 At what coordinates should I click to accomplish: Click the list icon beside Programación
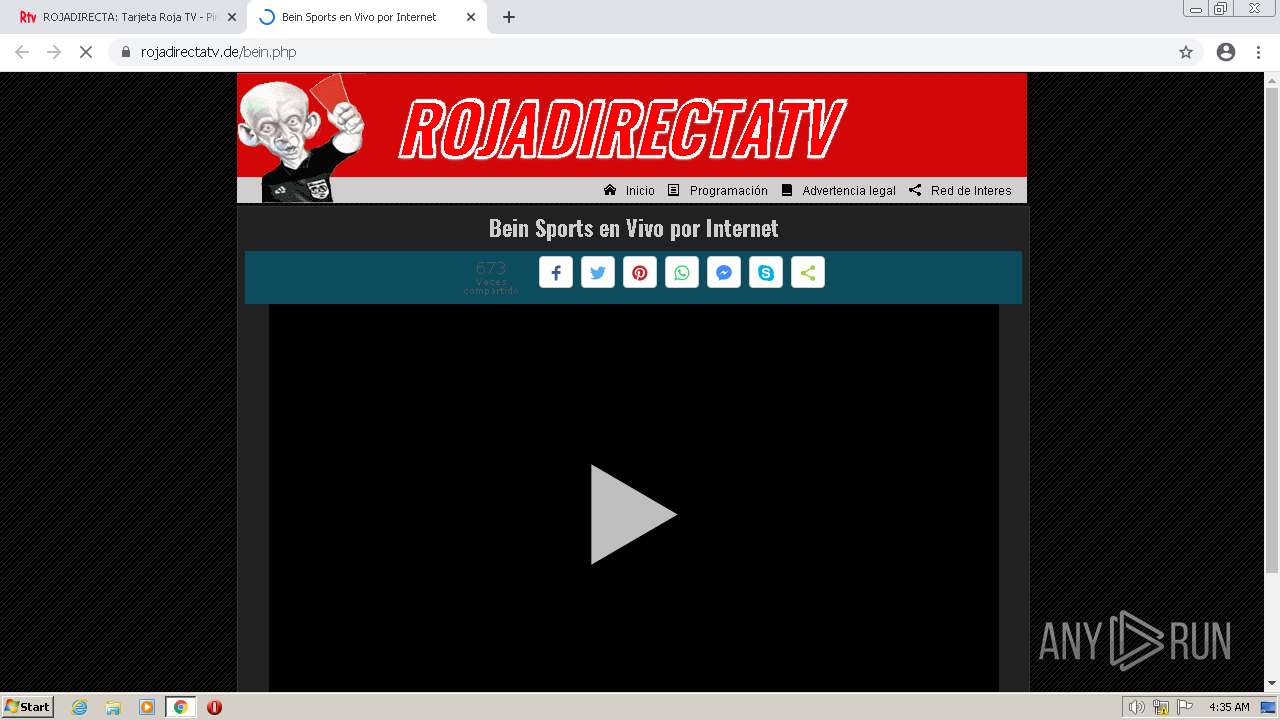pos(674,190)
